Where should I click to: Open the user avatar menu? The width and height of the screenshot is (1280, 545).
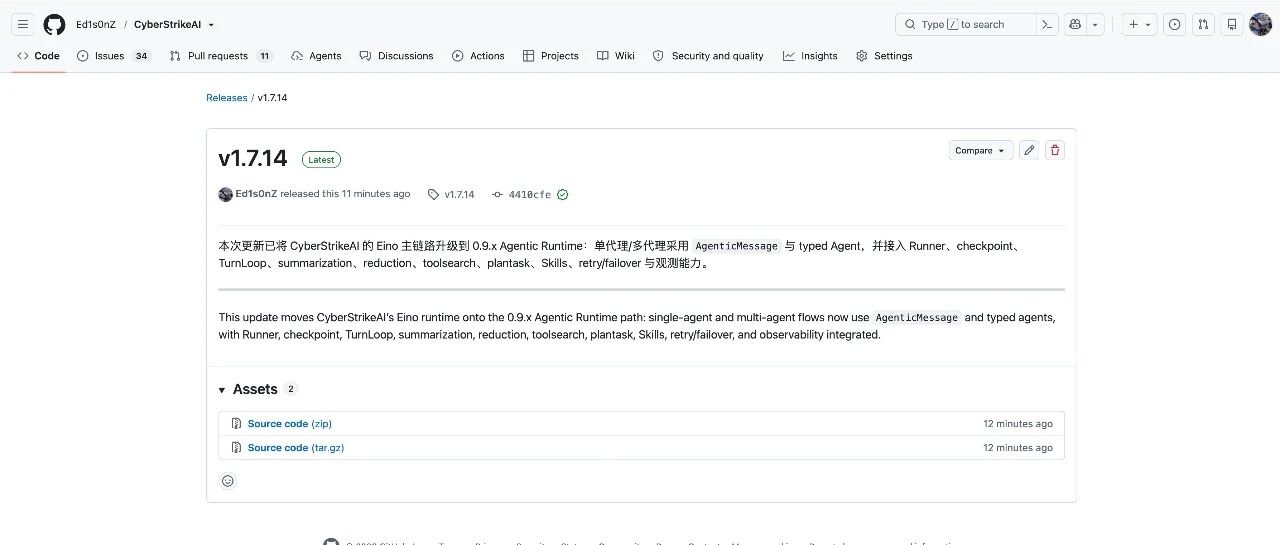tap(1260, 24)
